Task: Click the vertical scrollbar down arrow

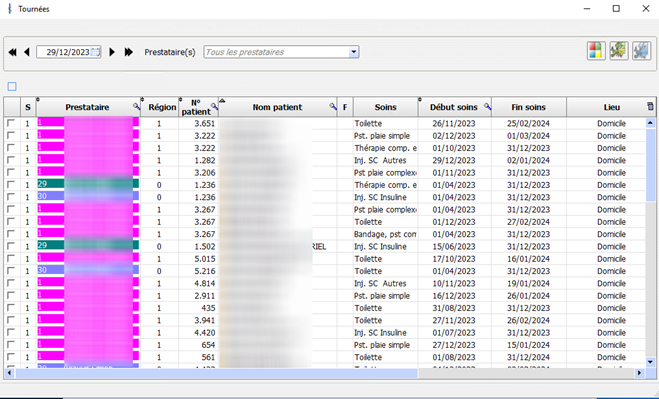Action: coord(650,362)
